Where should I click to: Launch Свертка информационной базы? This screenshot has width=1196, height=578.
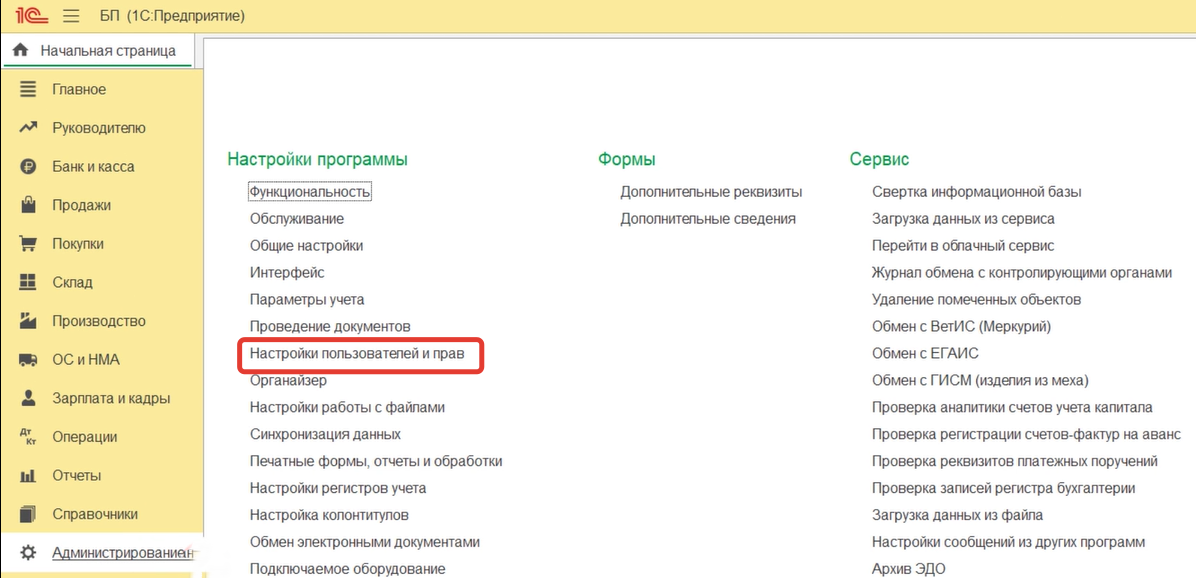click(x=976, y=191)
